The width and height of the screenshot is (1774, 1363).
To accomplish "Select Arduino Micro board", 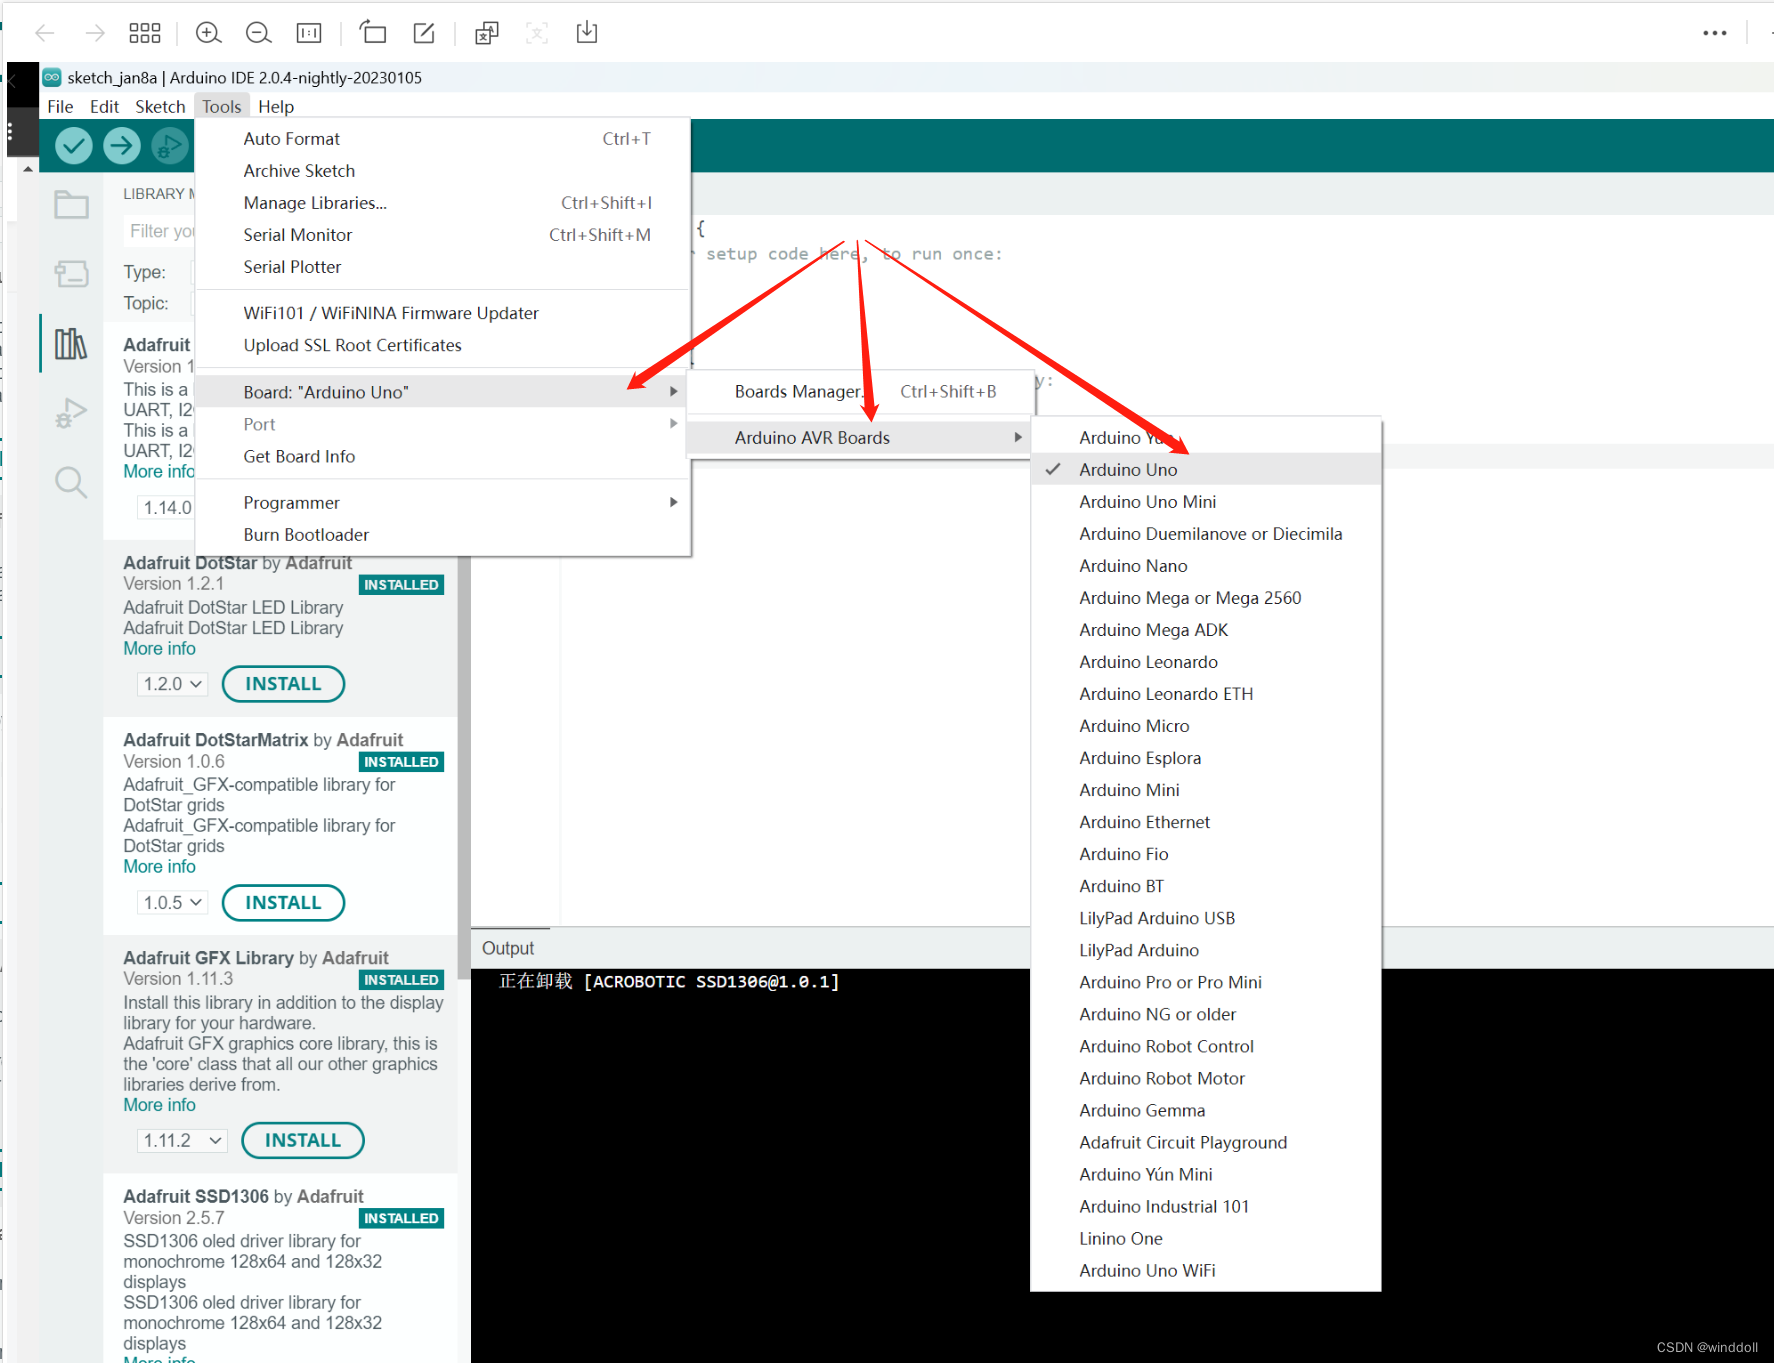I will (1206, 725).
